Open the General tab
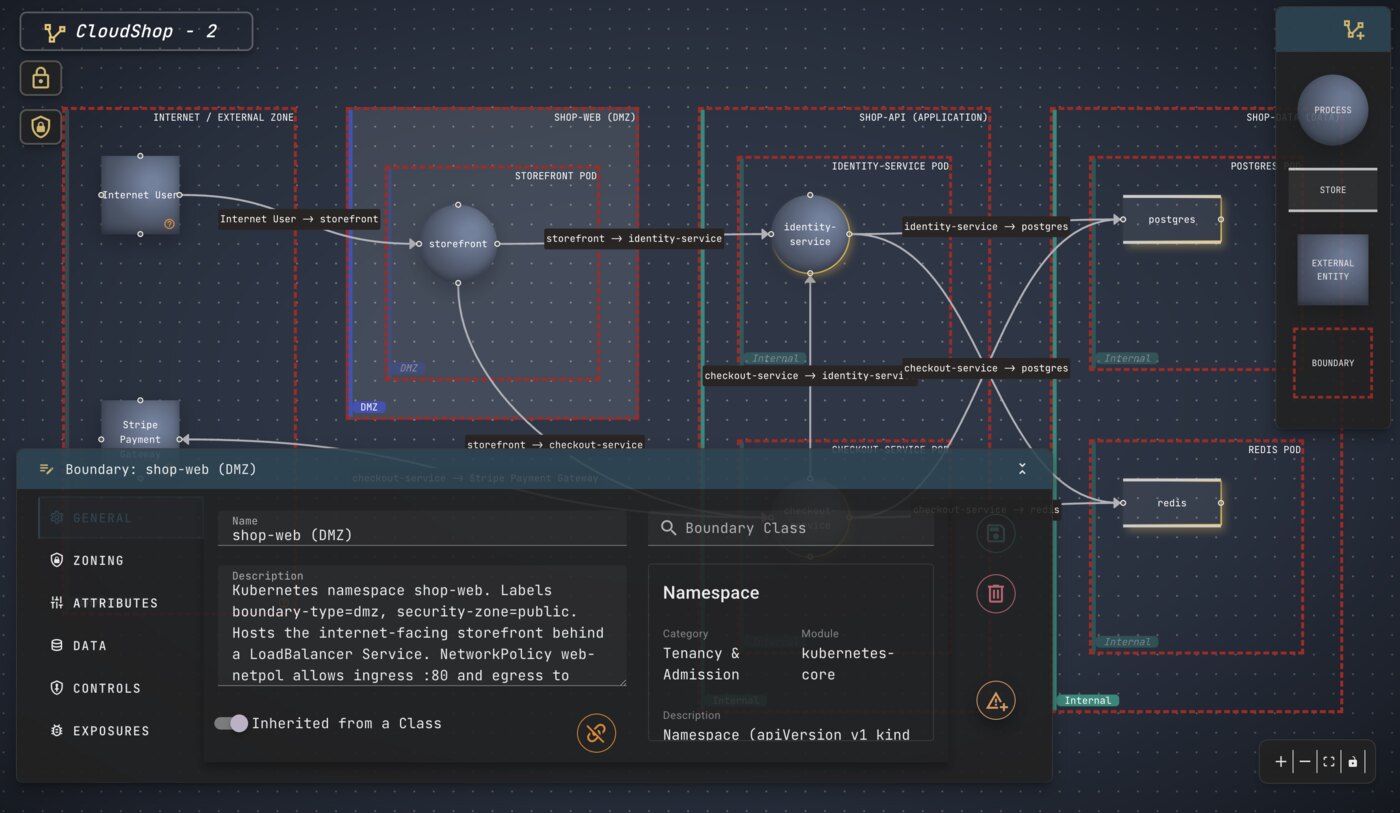 120,518
